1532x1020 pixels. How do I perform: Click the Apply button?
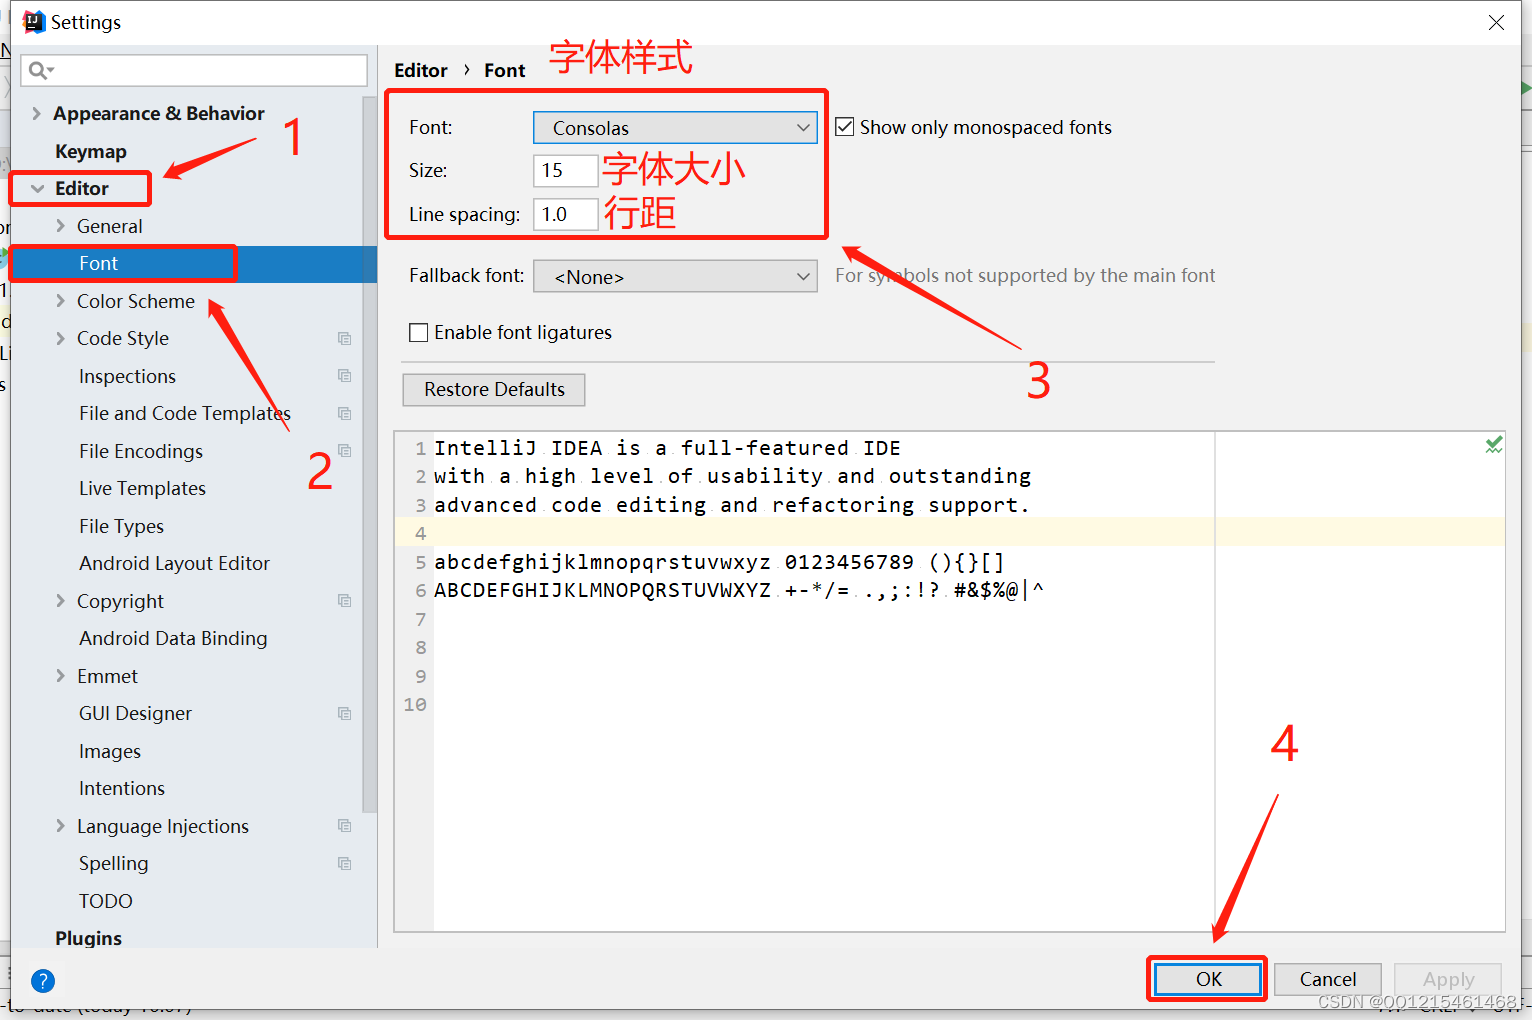(1448, 979)
